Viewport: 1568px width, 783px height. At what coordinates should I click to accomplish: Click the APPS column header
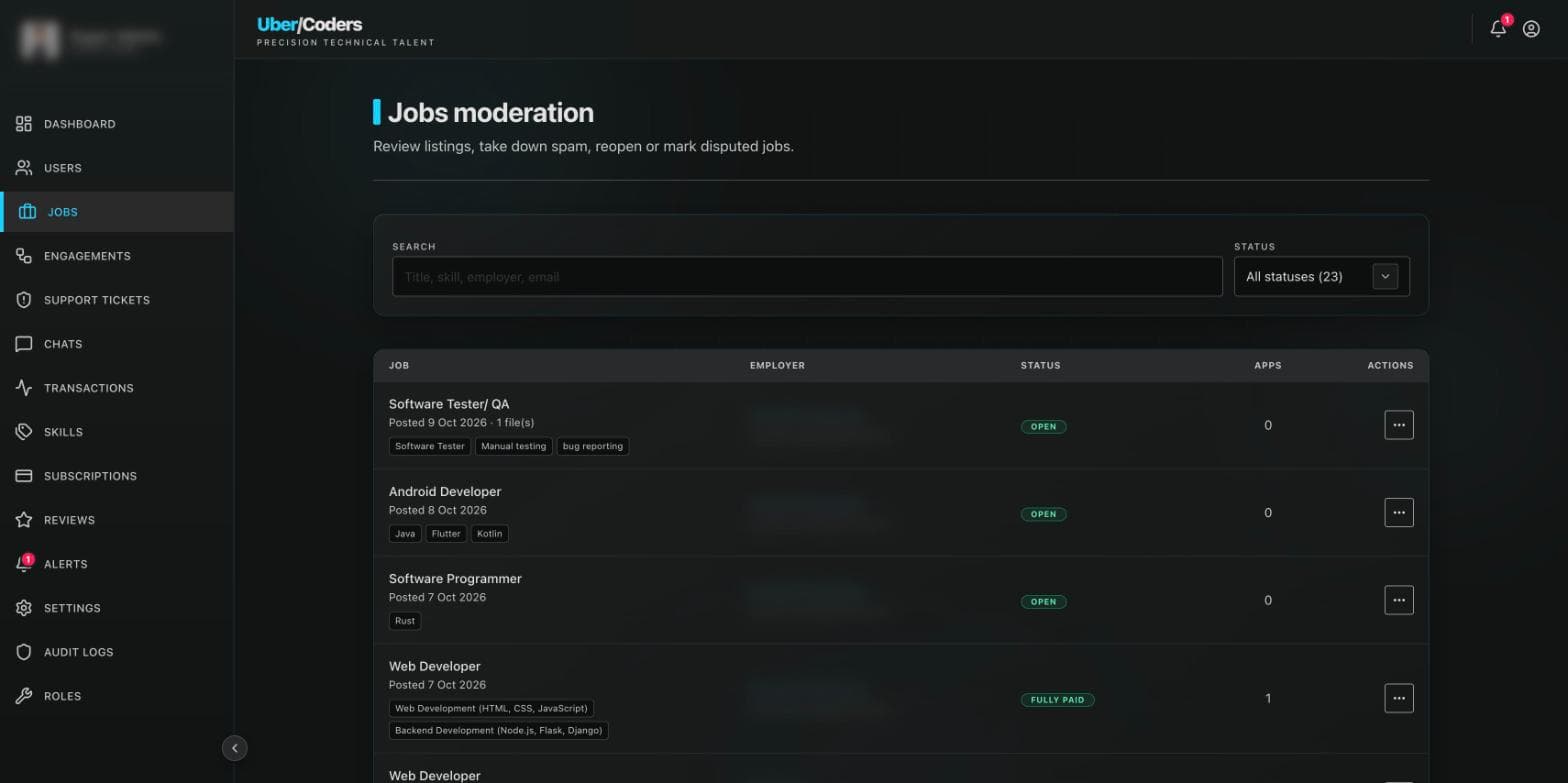tap(1268, 366)
